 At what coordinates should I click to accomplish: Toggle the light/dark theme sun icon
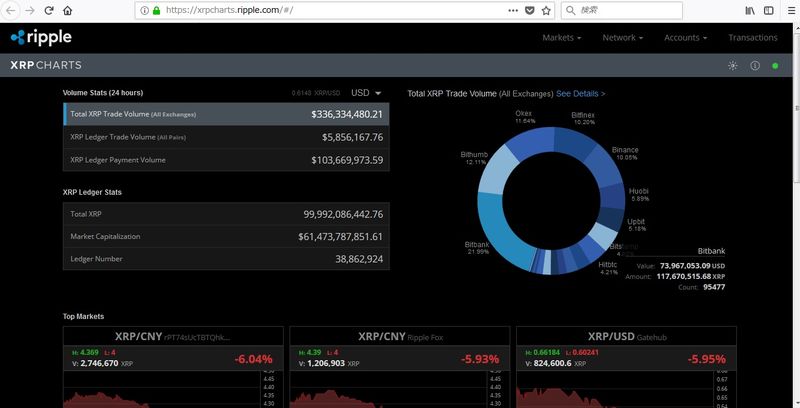click(732, 66)
